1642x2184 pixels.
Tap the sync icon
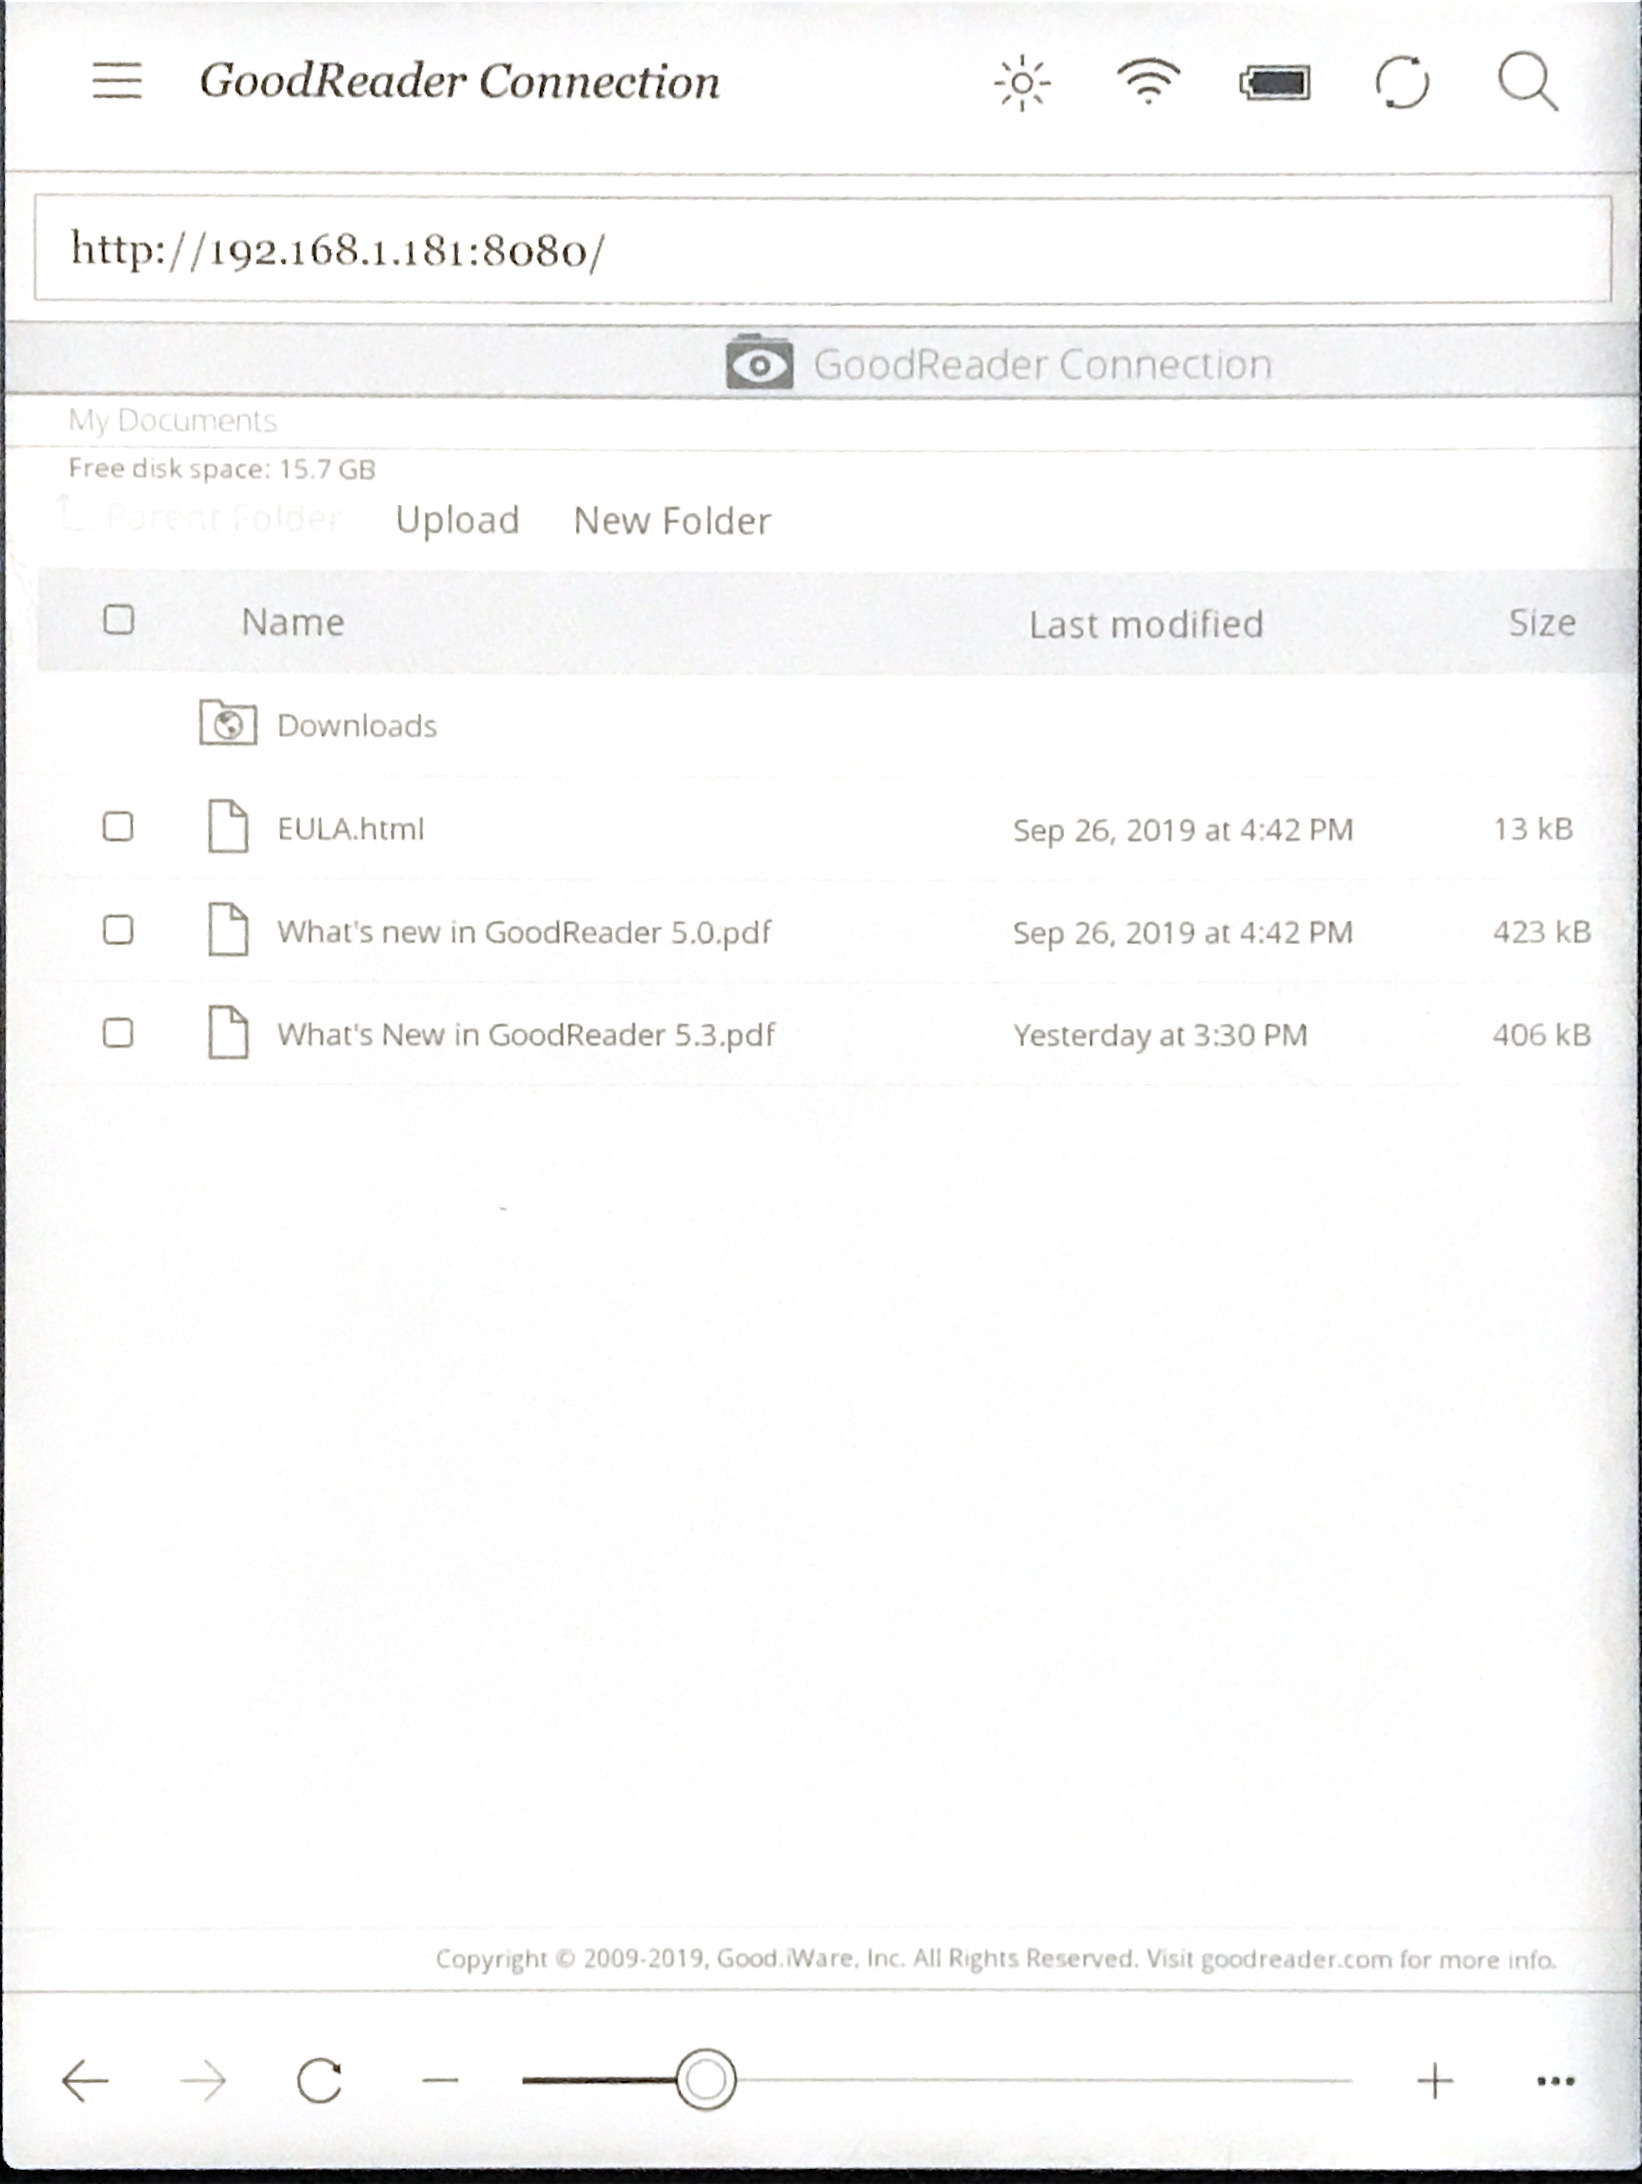(1402, 82)
